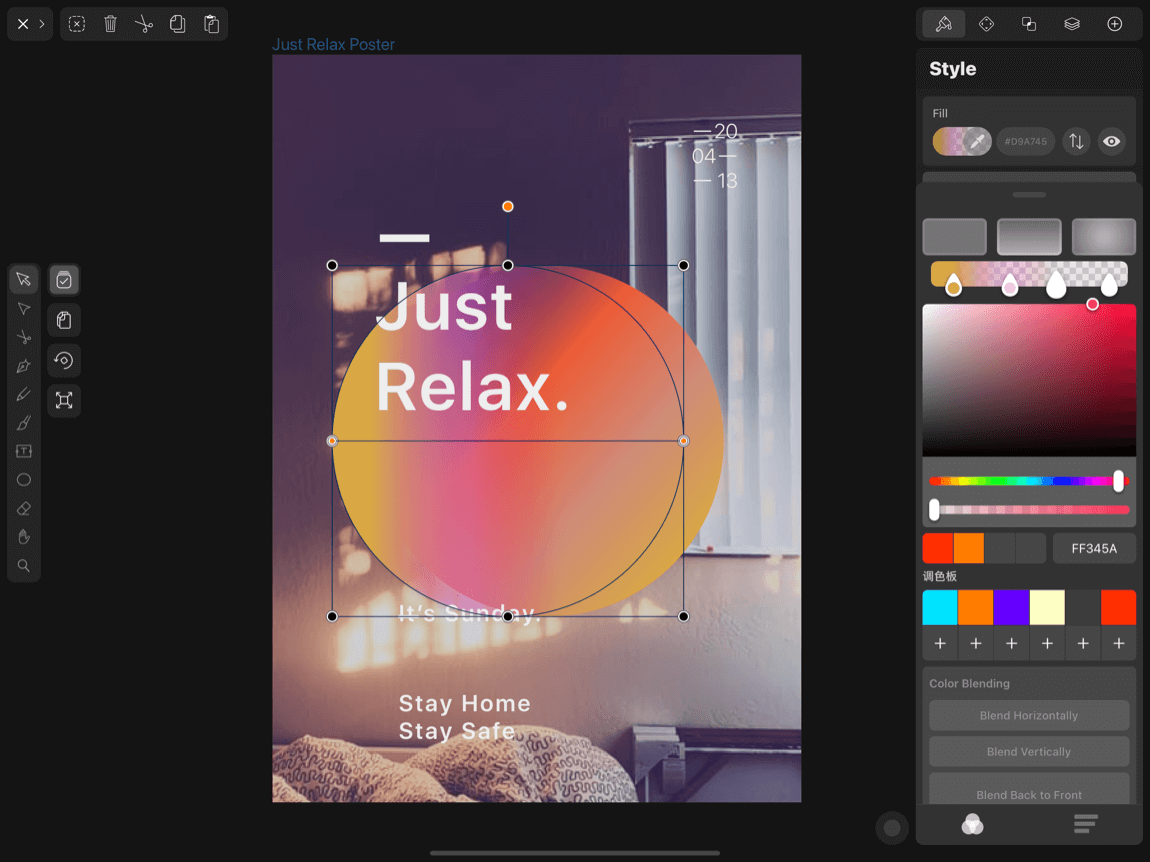Select the third white gradient stop

click(x=1055, y=285)
